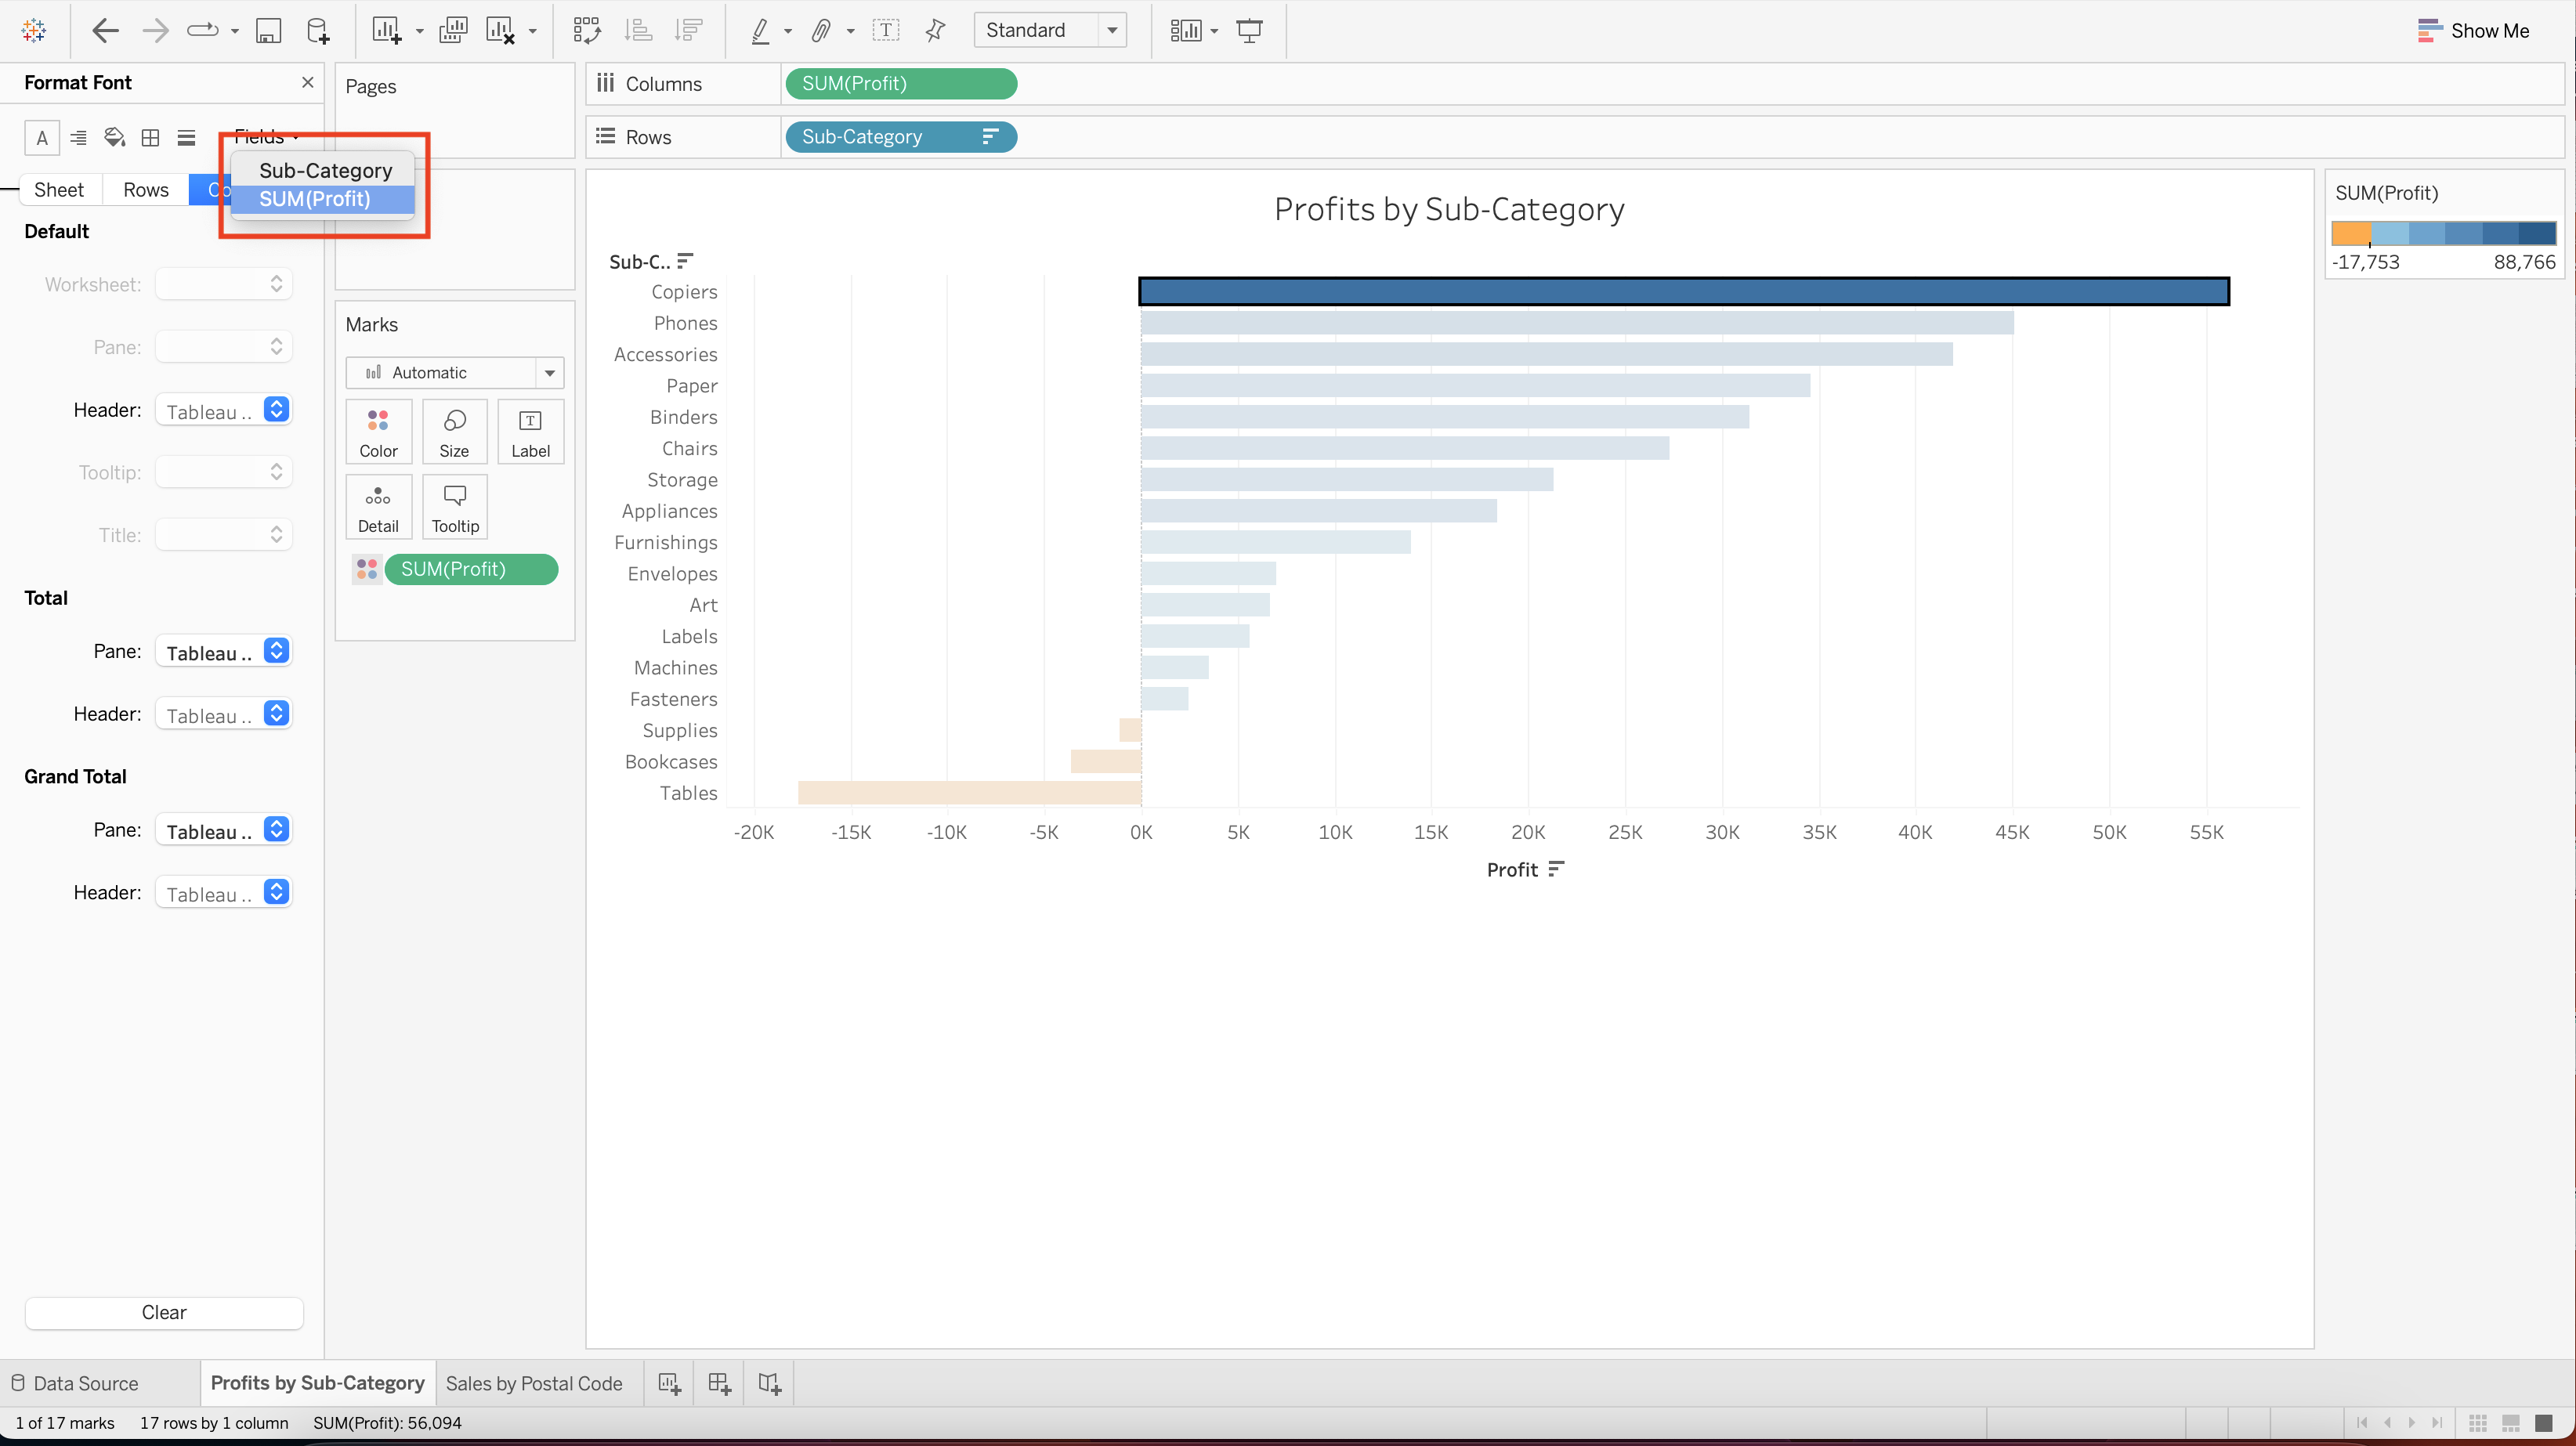Select the Shading paint bucket icon

click(x=115, y=138)
